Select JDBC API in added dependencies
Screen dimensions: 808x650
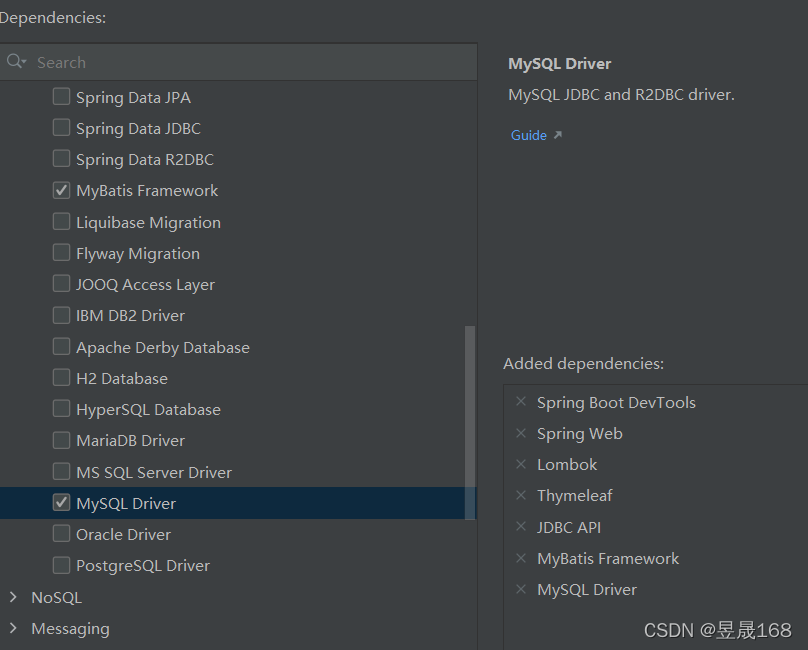(x=569, y=527)
